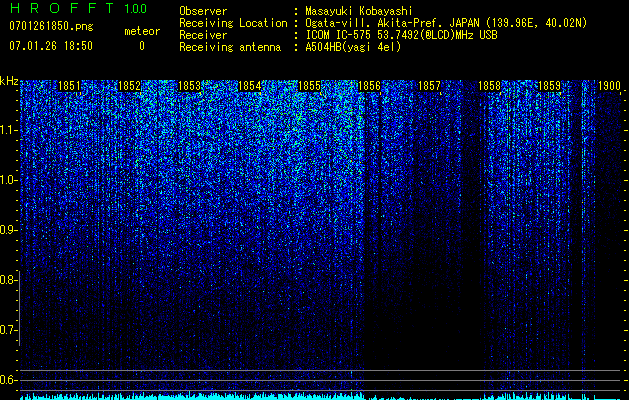
Task: Click the 1900 time marker
Action: click(609, 86)
